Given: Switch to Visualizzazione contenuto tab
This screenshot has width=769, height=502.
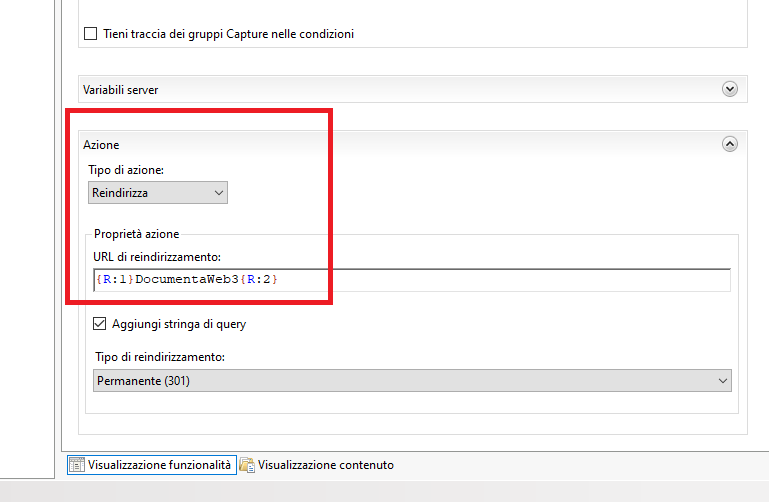Looking at the screenshot, I should (317, 465).
